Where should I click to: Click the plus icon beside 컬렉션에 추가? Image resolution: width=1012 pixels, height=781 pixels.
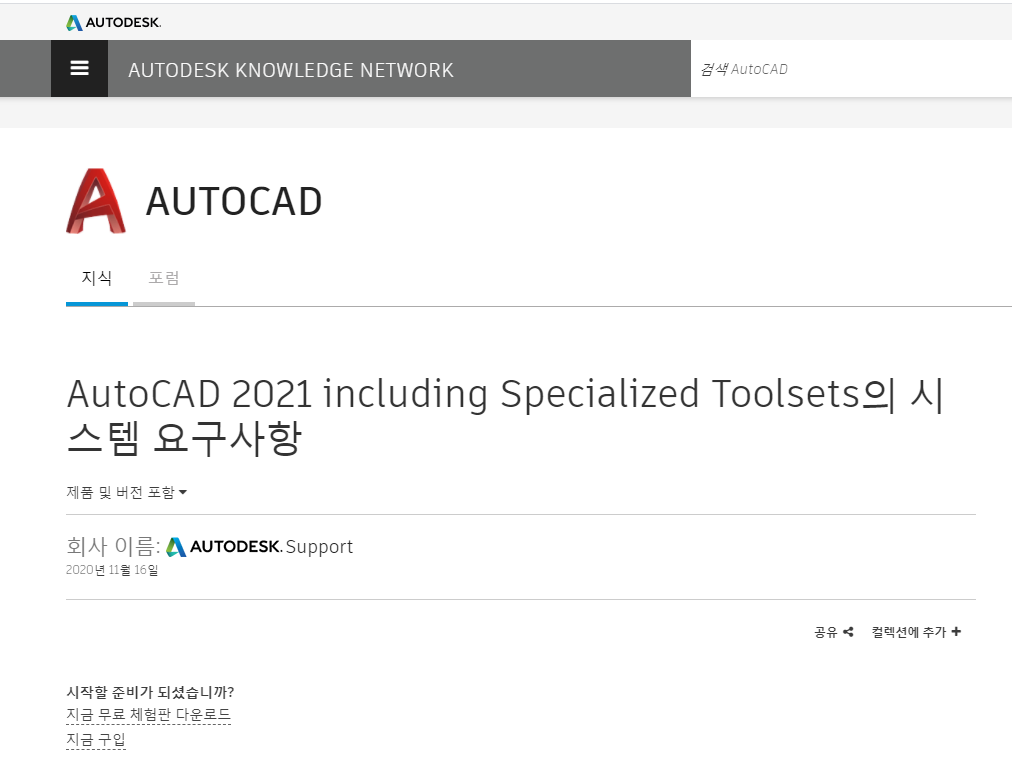click(x=956, y=631)
